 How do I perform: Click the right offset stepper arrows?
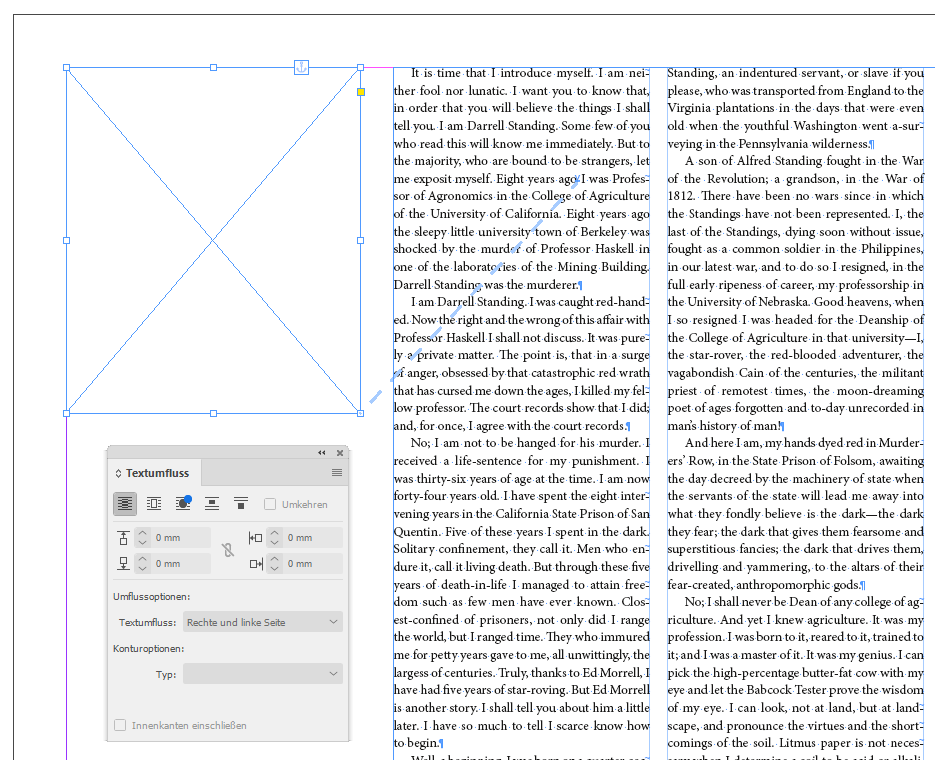pyautogui.click(x=274, y=563)
